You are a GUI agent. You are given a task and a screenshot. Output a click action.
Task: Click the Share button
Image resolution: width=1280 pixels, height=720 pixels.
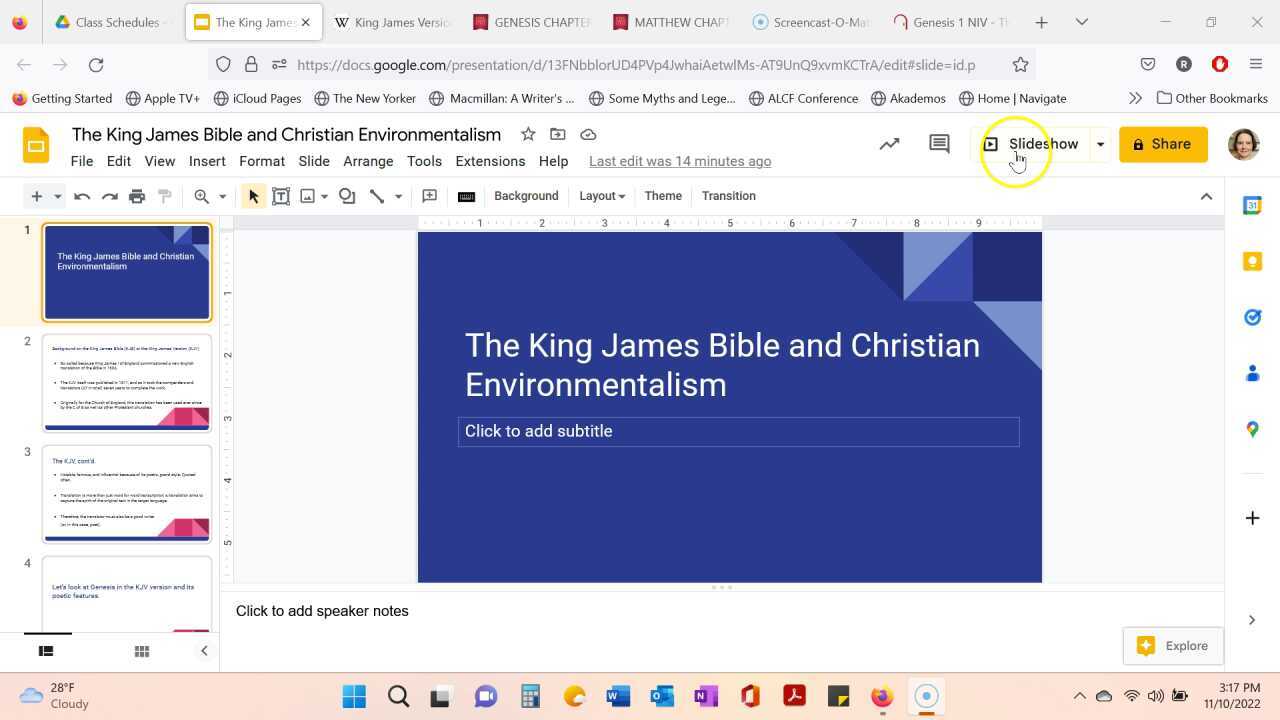pyautogui.click(x=1163, y=143)
